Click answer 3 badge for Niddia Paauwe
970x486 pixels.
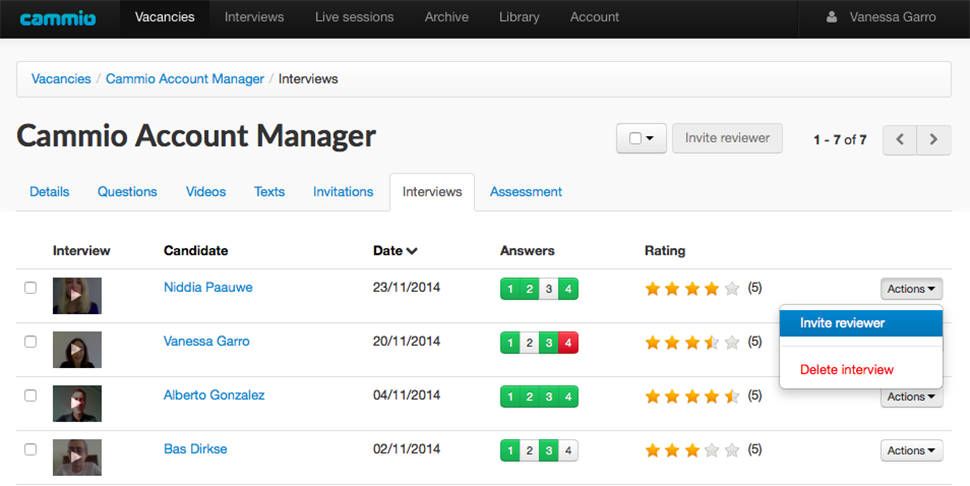coord(549,289)
